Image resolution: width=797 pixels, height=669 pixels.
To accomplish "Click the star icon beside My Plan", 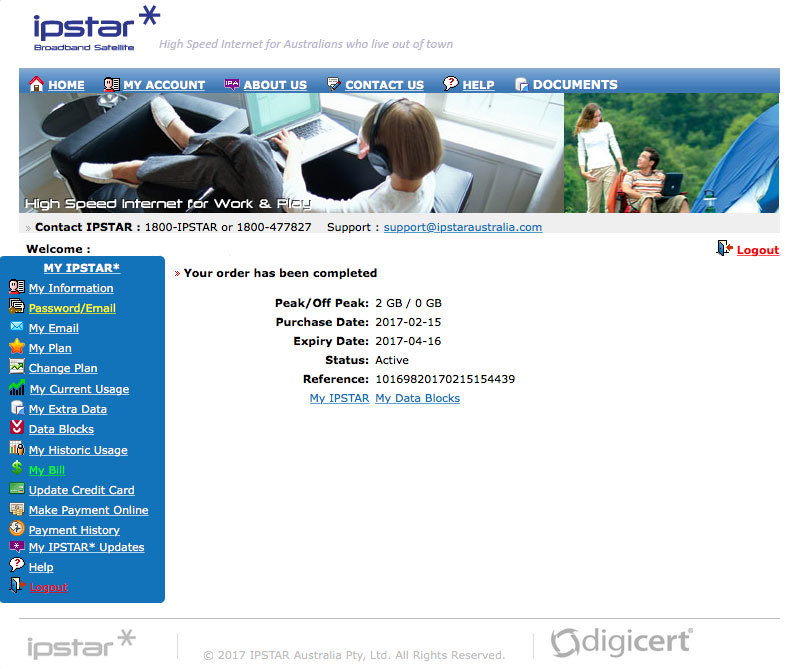I will coord(17,346).
